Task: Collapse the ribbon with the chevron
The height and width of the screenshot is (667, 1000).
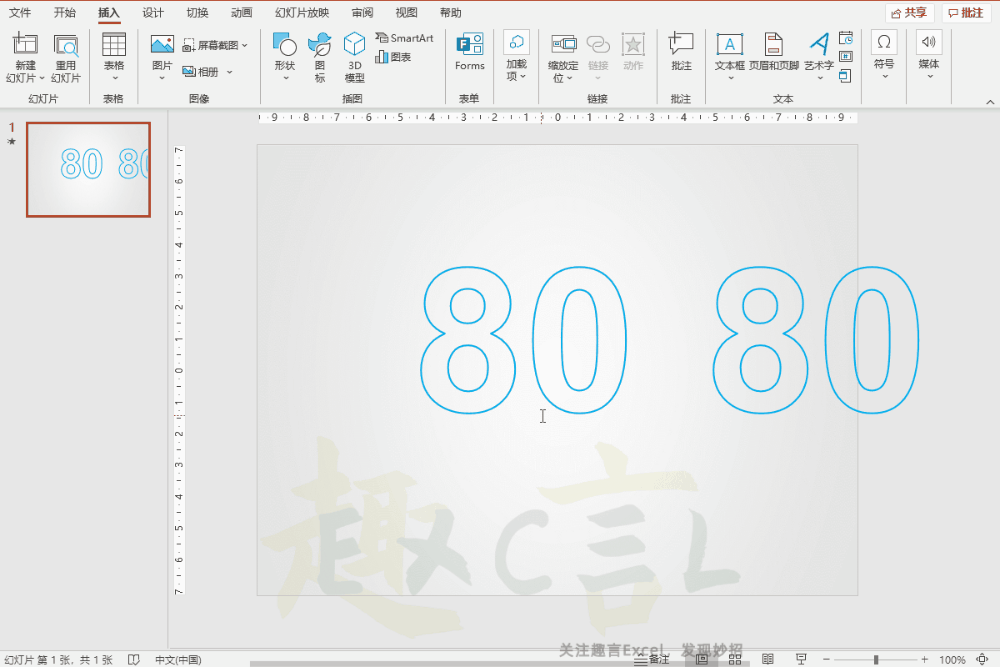Action: [x=990, y=102]
